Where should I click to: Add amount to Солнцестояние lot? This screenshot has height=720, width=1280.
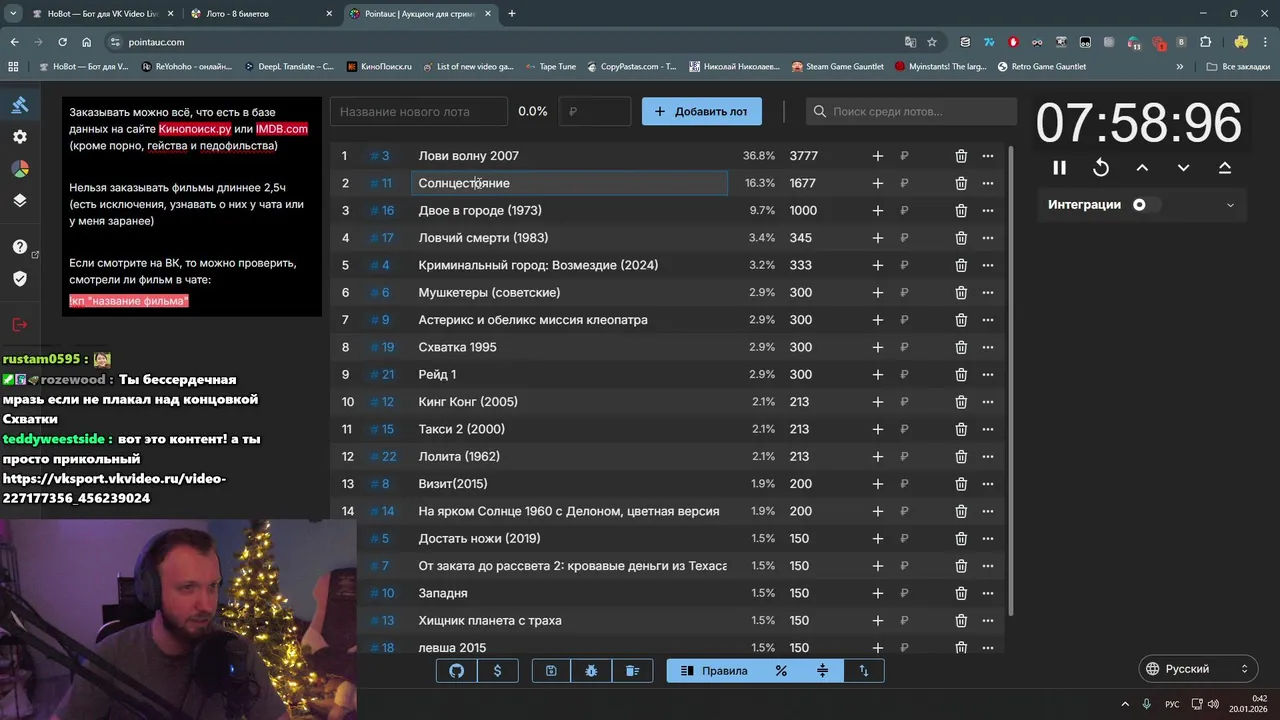point(877,183)
